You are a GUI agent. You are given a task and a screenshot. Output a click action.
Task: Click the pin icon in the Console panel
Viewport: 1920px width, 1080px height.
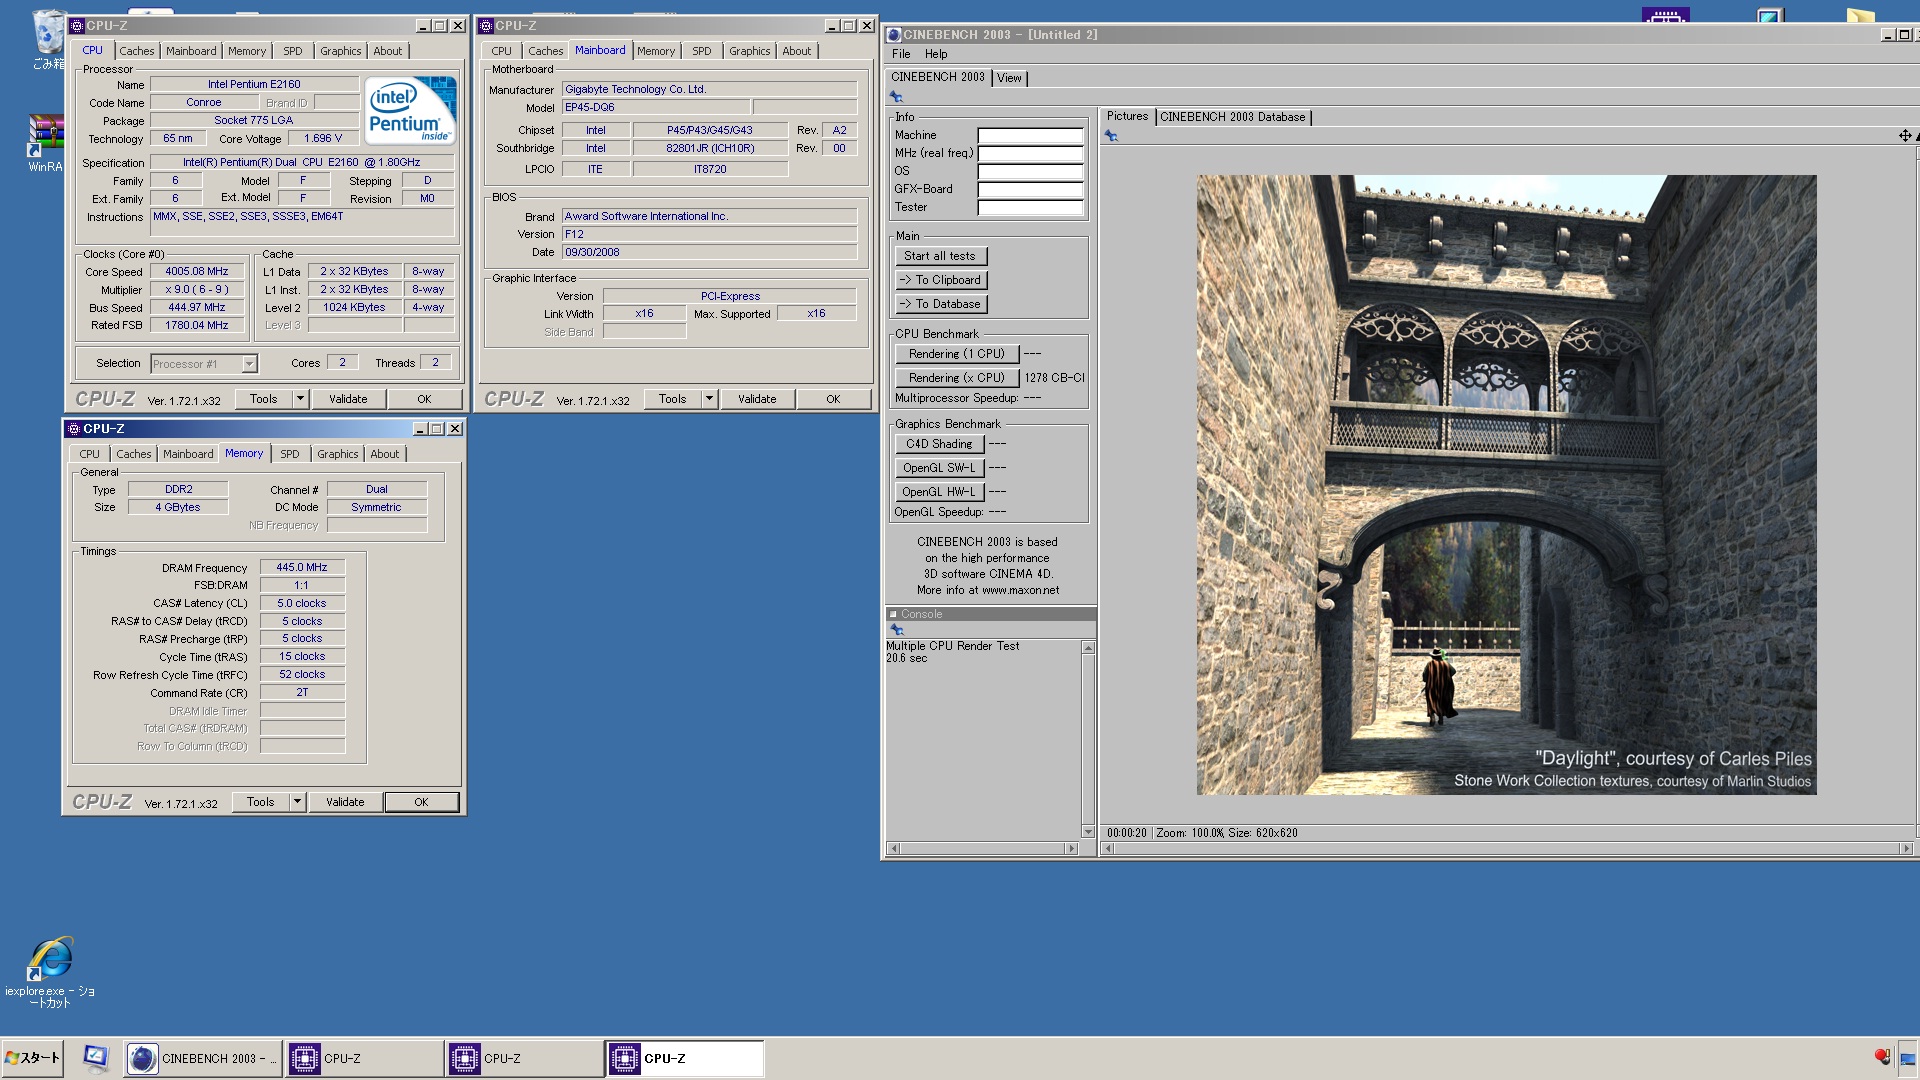coord(897,630)
